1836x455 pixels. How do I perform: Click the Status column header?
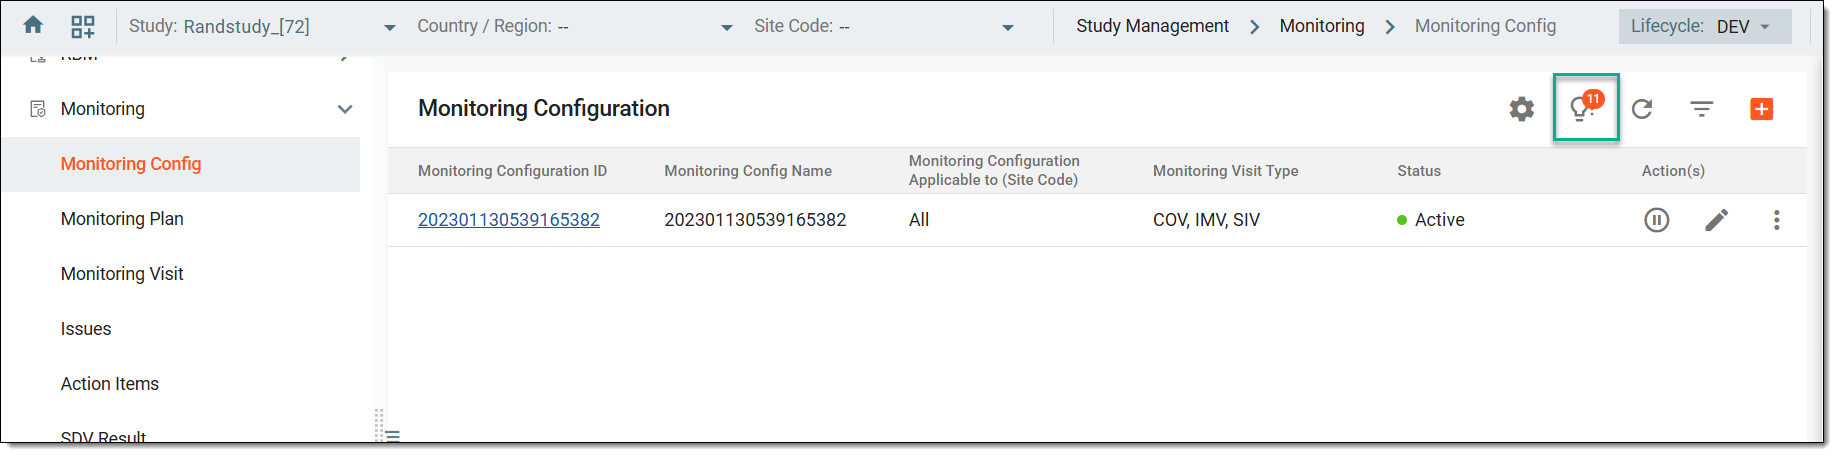pos(1419,171)
